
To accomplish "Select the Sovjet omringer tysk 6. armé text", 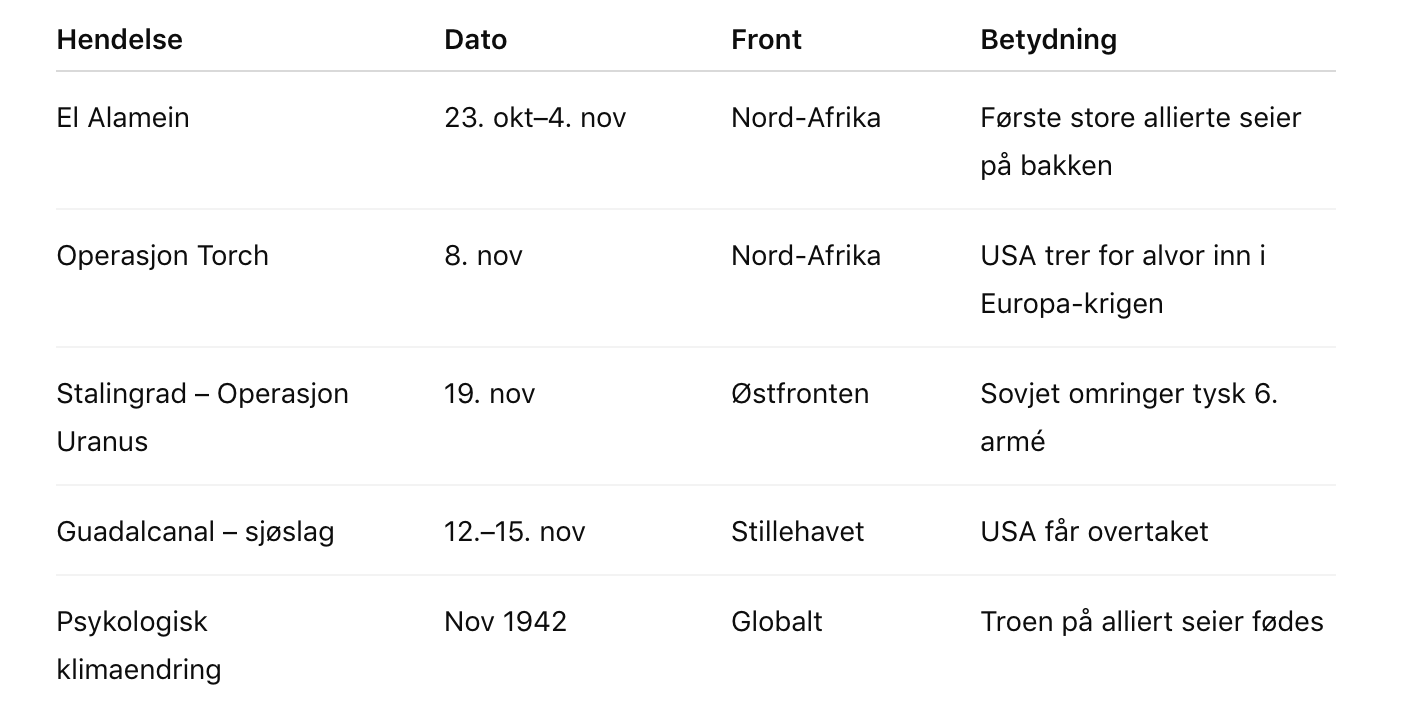I will pyautogui.click(x=1128, y=417).
